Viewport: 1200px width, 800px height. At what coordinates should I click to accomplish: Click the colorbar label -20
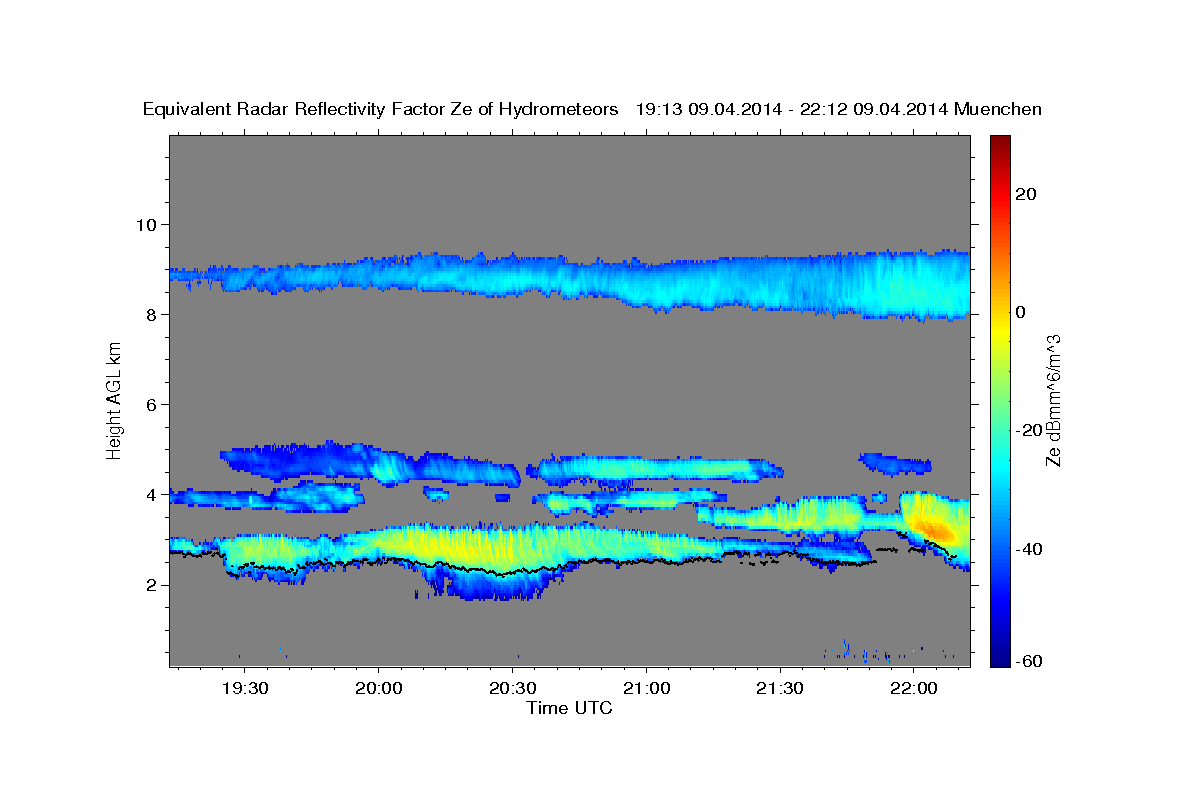click(1030, 430)
